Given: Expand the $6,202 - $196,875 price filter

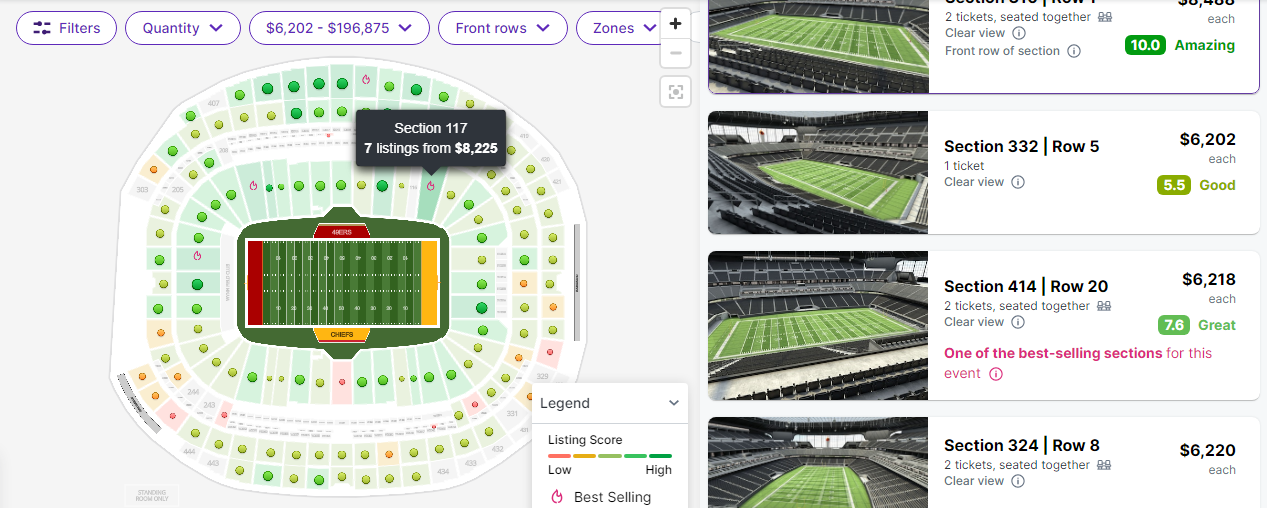Looking at the screenshot, I should (x=339, y=28).
